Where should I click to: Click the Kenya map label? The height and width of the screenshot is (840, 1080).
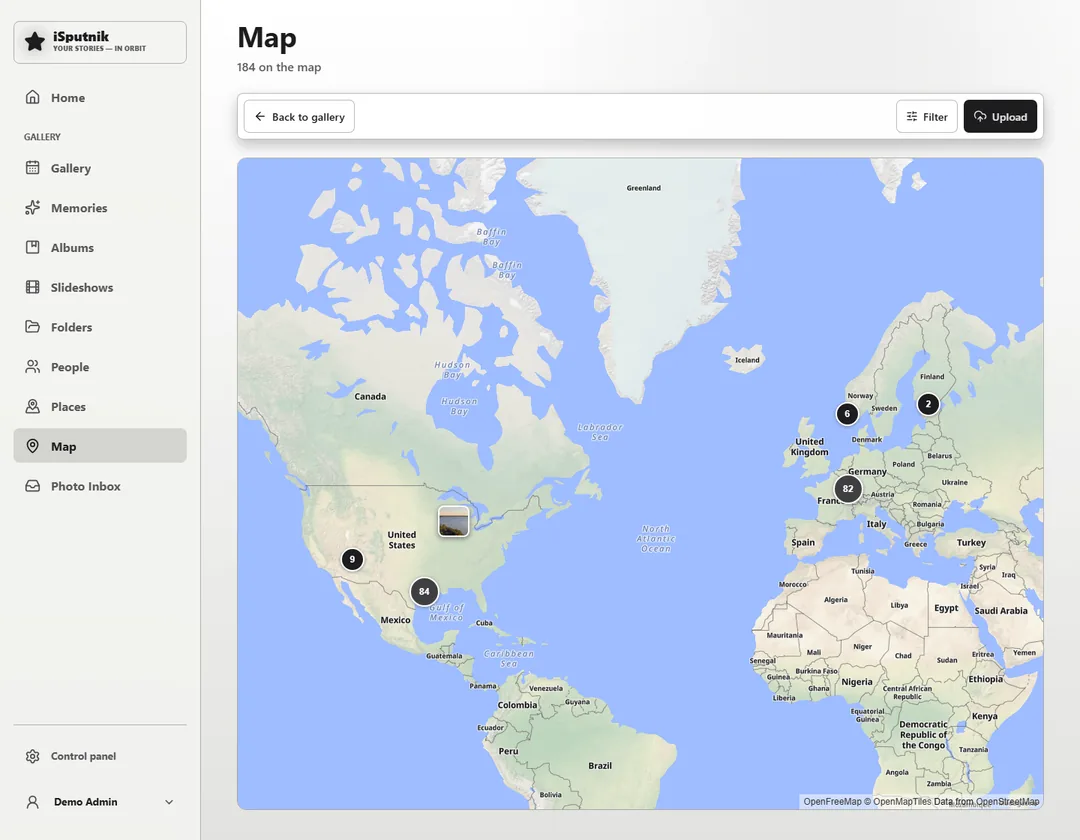(984, 716)
